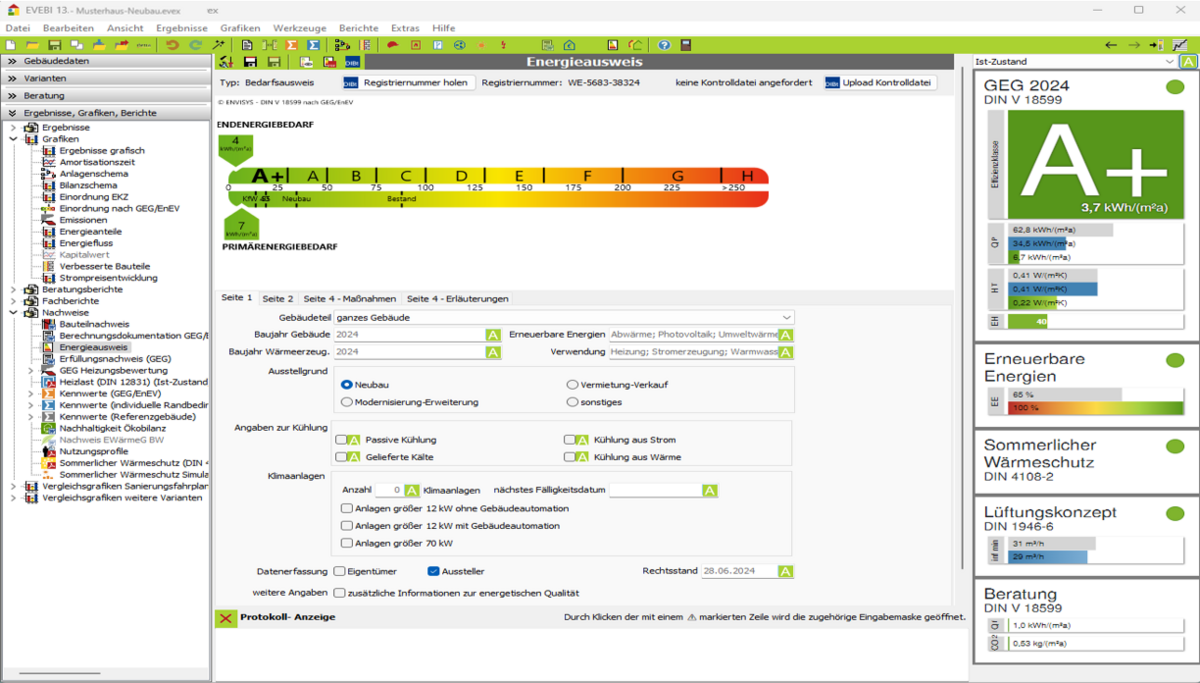Enable Kühlung aus Strom checkbox
Viewport: 1200px width, 683px height.
pyautogui.click(x=570, y=440)
